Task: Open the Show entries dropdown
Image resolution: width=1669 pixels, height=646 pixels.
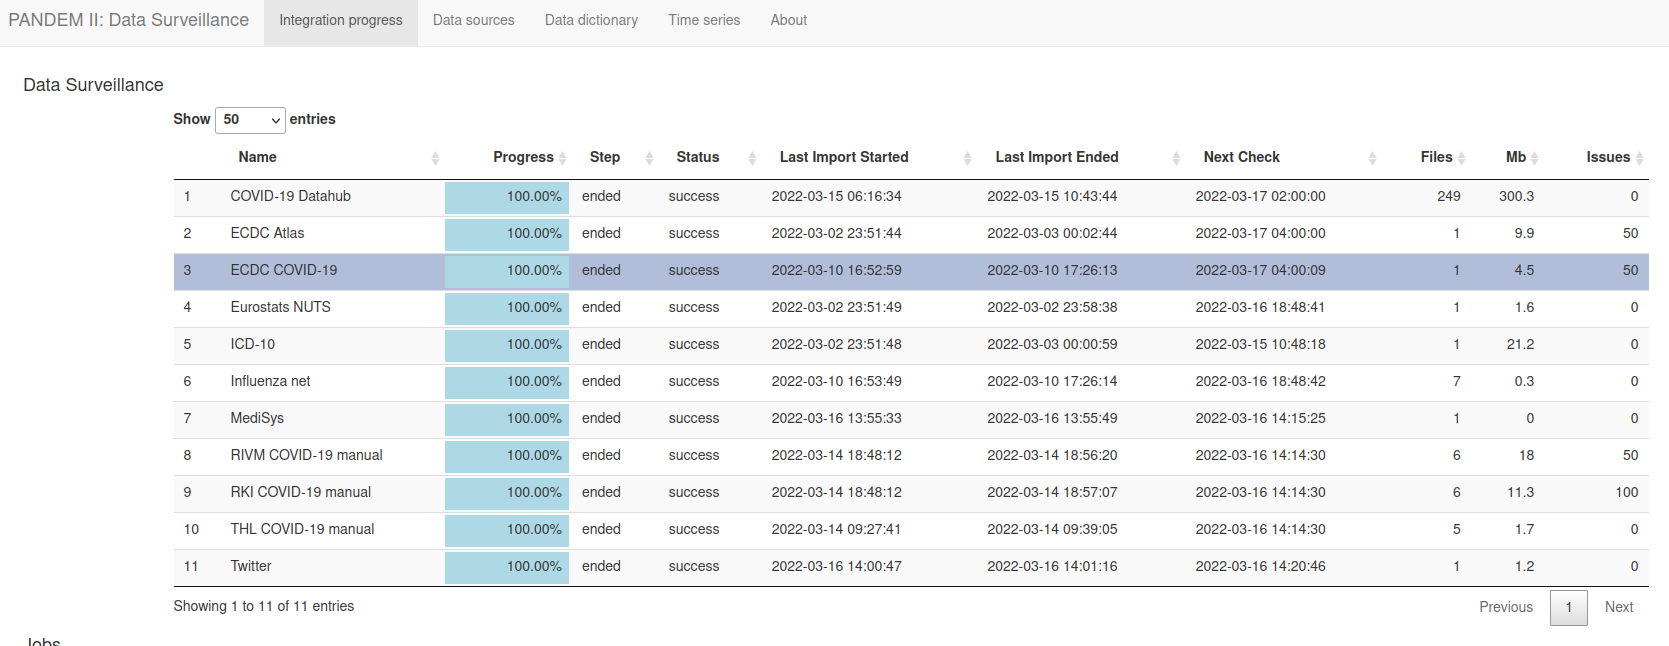Action: [x=250, y=120]
